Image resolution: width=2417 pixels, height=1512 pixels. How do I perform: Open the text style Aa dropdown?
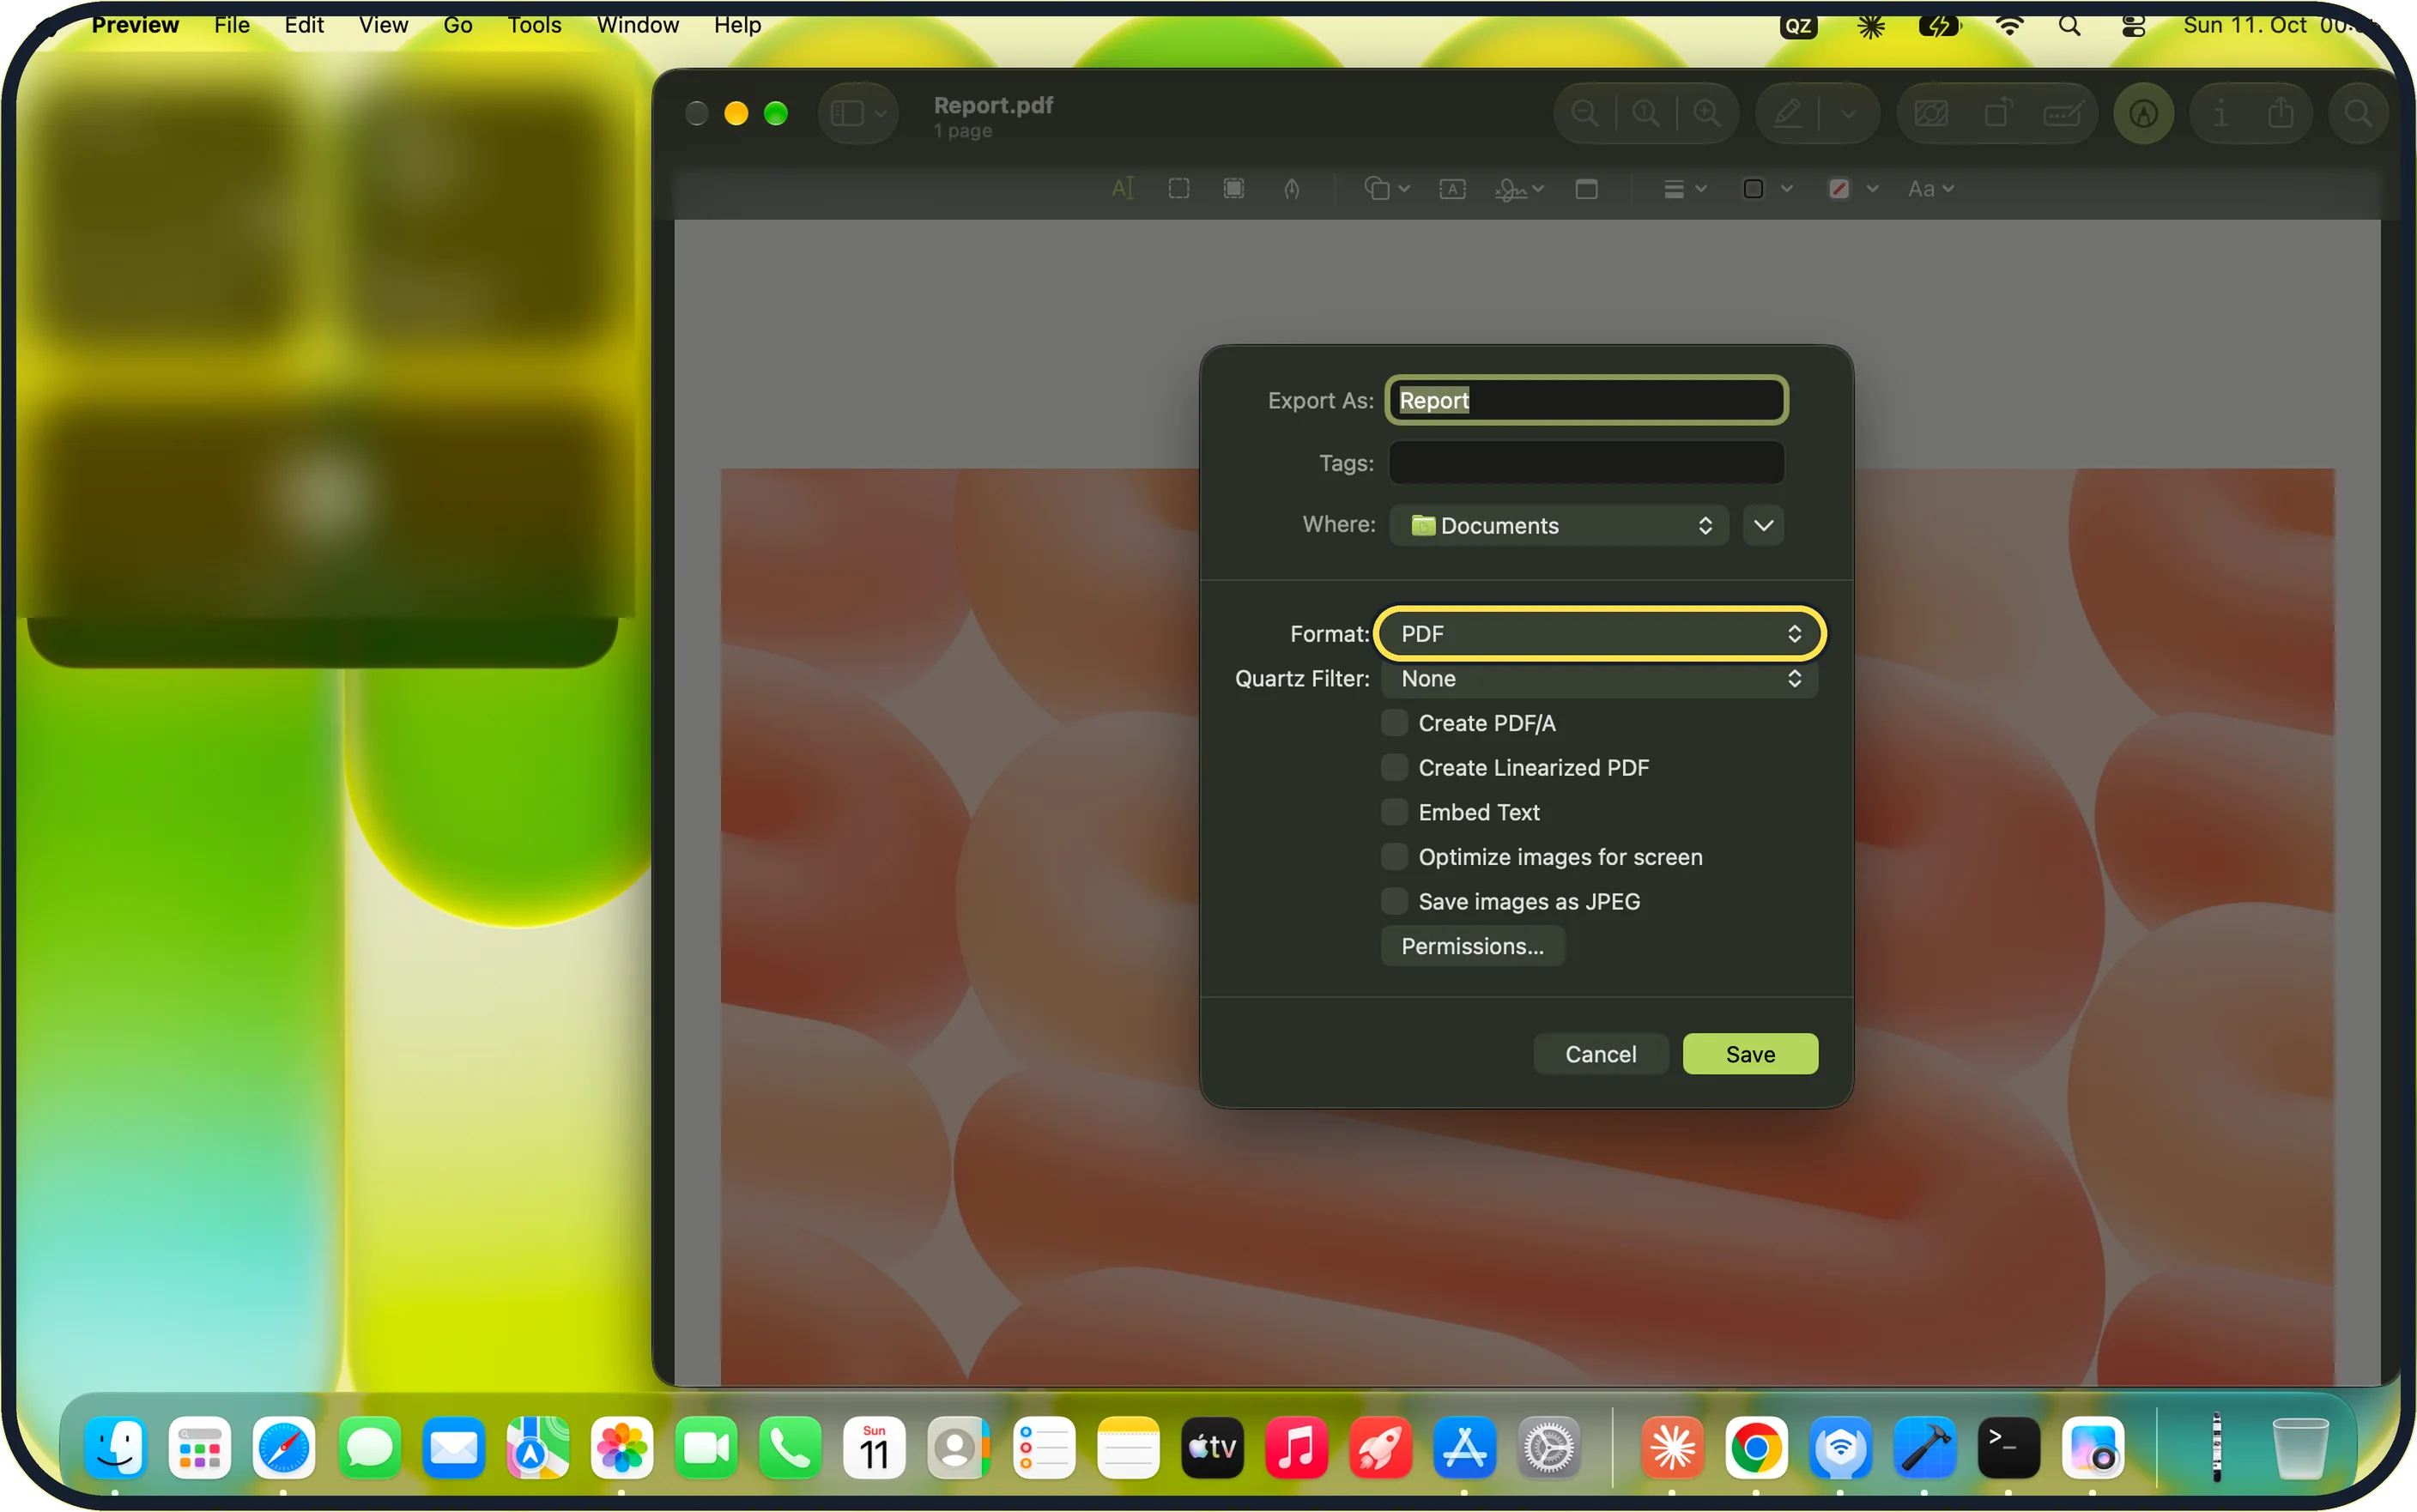(x=1930, y=189)
